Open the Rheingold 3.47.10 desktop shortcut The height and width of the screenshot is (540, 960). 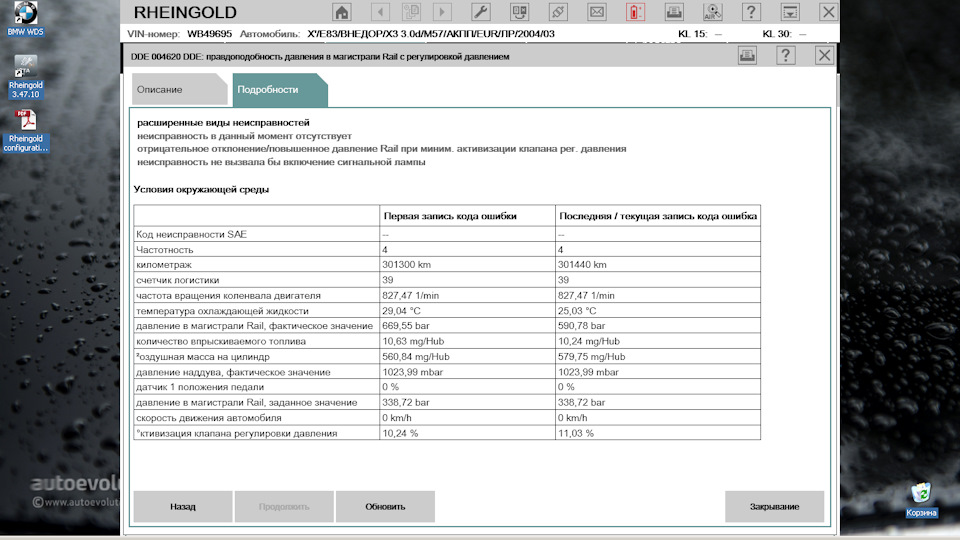tap(26, 77)
